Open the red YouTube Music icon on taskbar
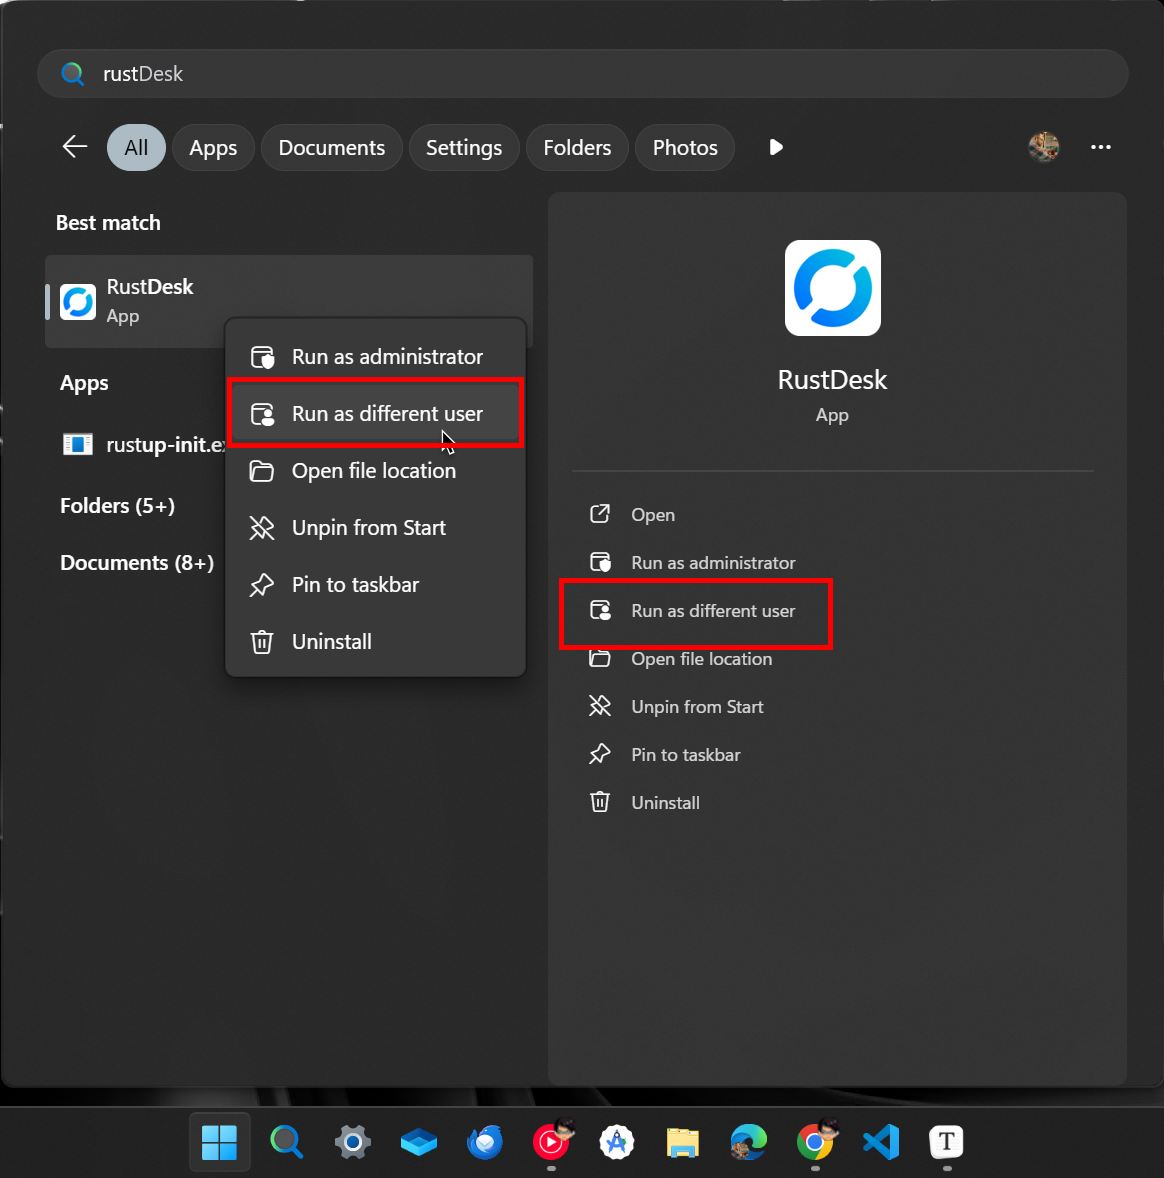This screenshot has width=1164, height=1178. coord(552,1142)
